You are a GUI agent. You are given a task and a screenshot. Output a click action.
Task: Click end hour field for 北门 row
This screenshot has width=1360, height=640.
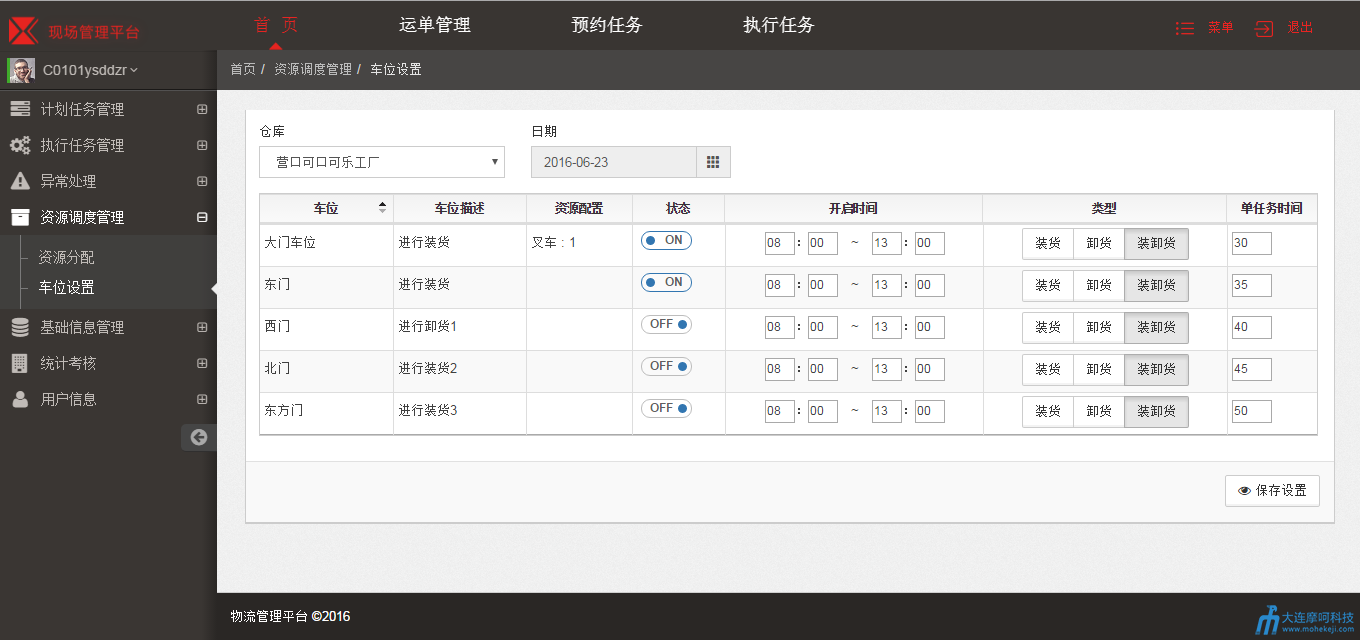coord(887,369)
